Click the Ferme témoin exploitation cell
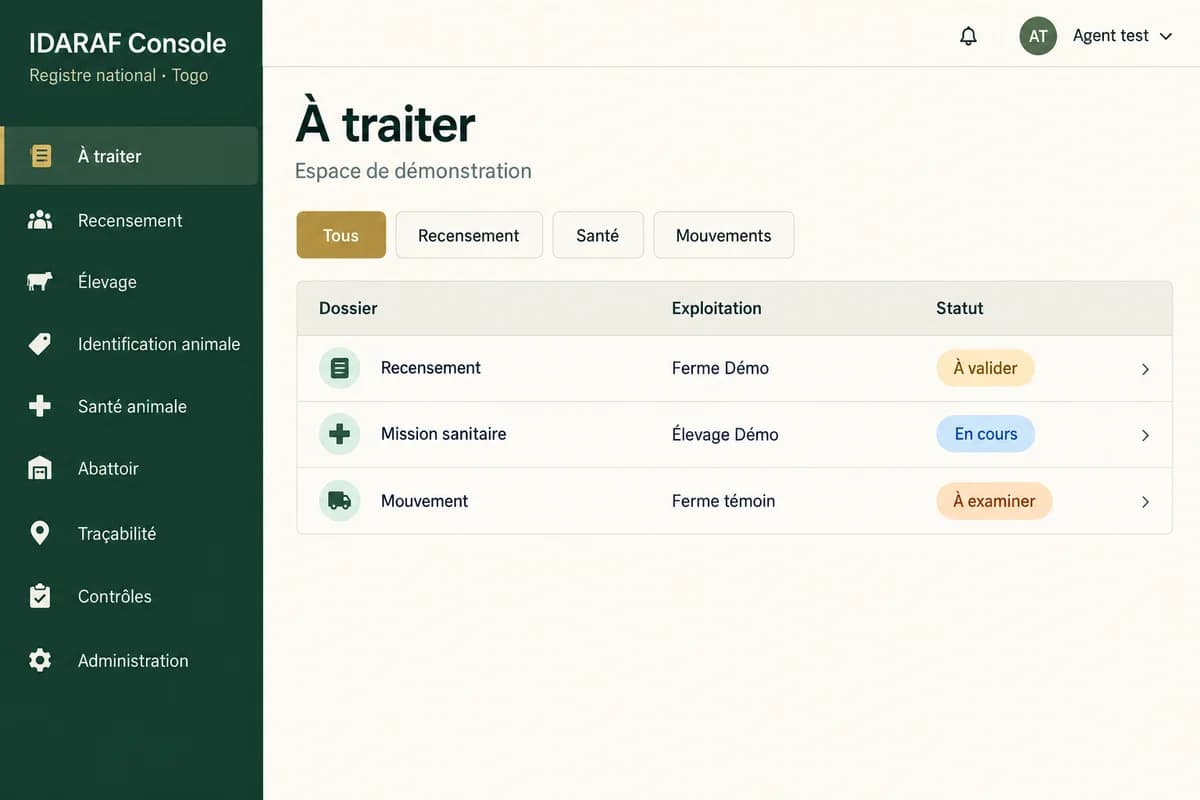 coord(723,501)
